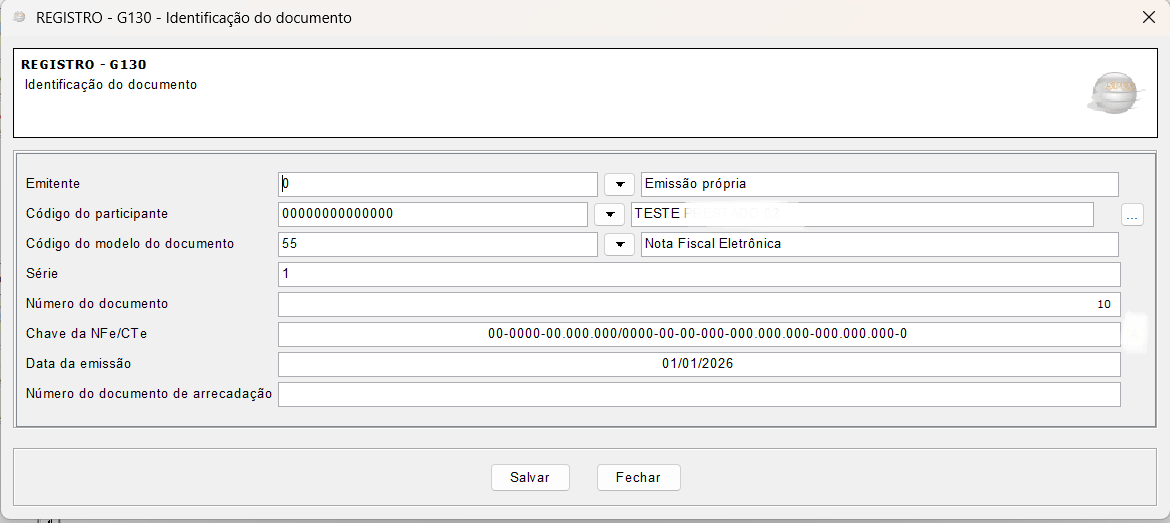Click the Código do participante input field
This screenshot has height=523, width=1170.
[433, 213]
